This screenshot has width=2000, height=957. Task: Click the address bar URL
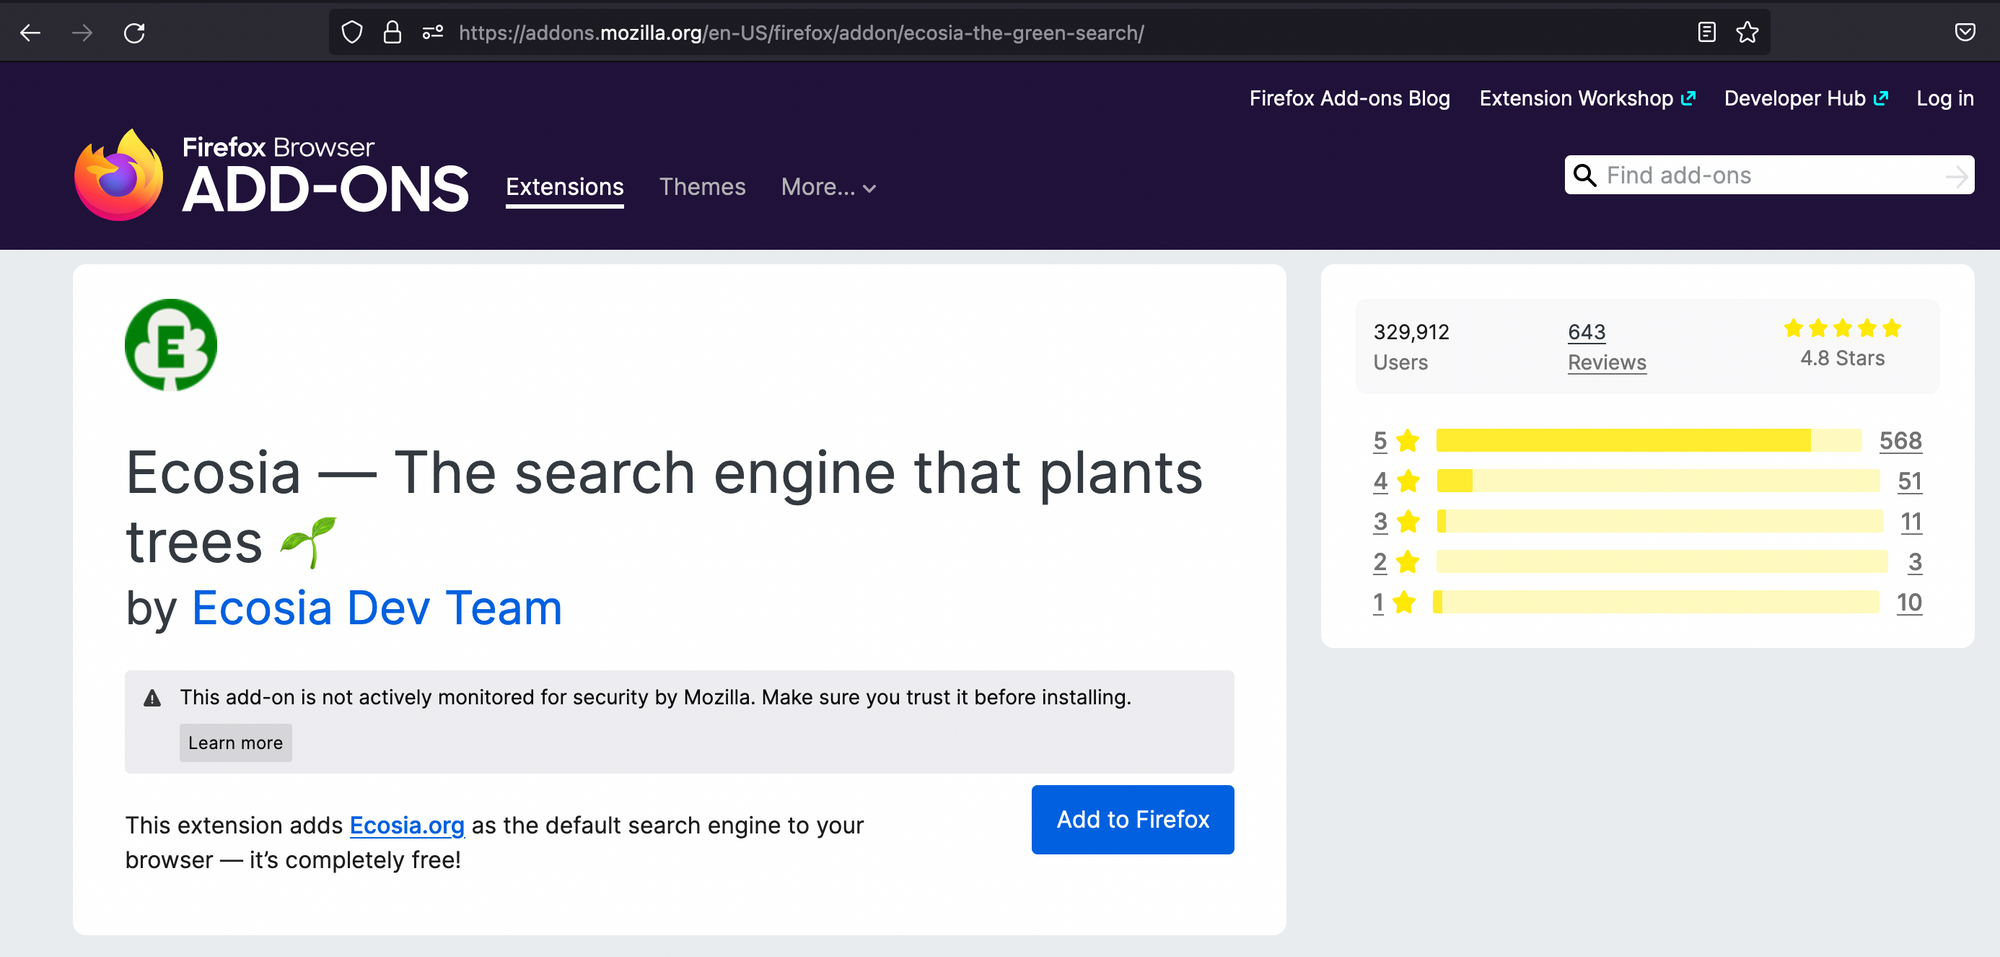801,33
